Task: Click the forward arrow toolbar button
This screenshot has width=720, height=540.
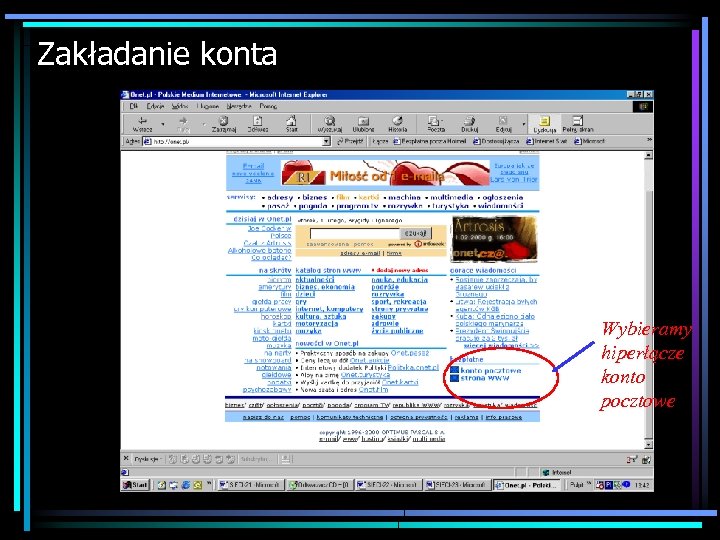Action: coord(183,124)
